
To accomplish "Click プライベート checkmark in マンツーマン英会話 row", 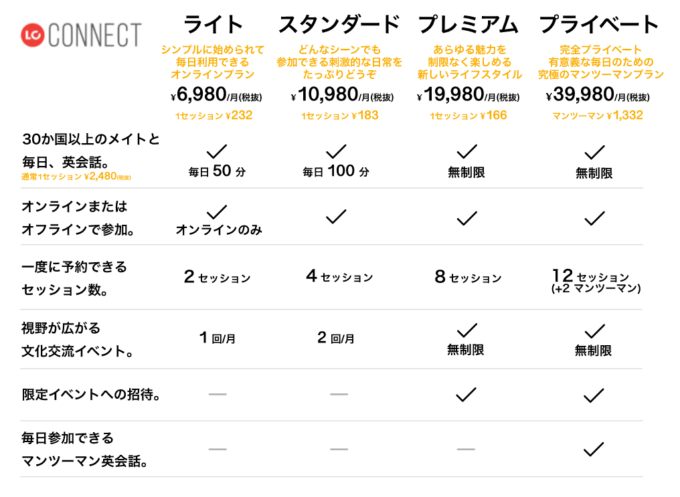I will pos(594,449).
